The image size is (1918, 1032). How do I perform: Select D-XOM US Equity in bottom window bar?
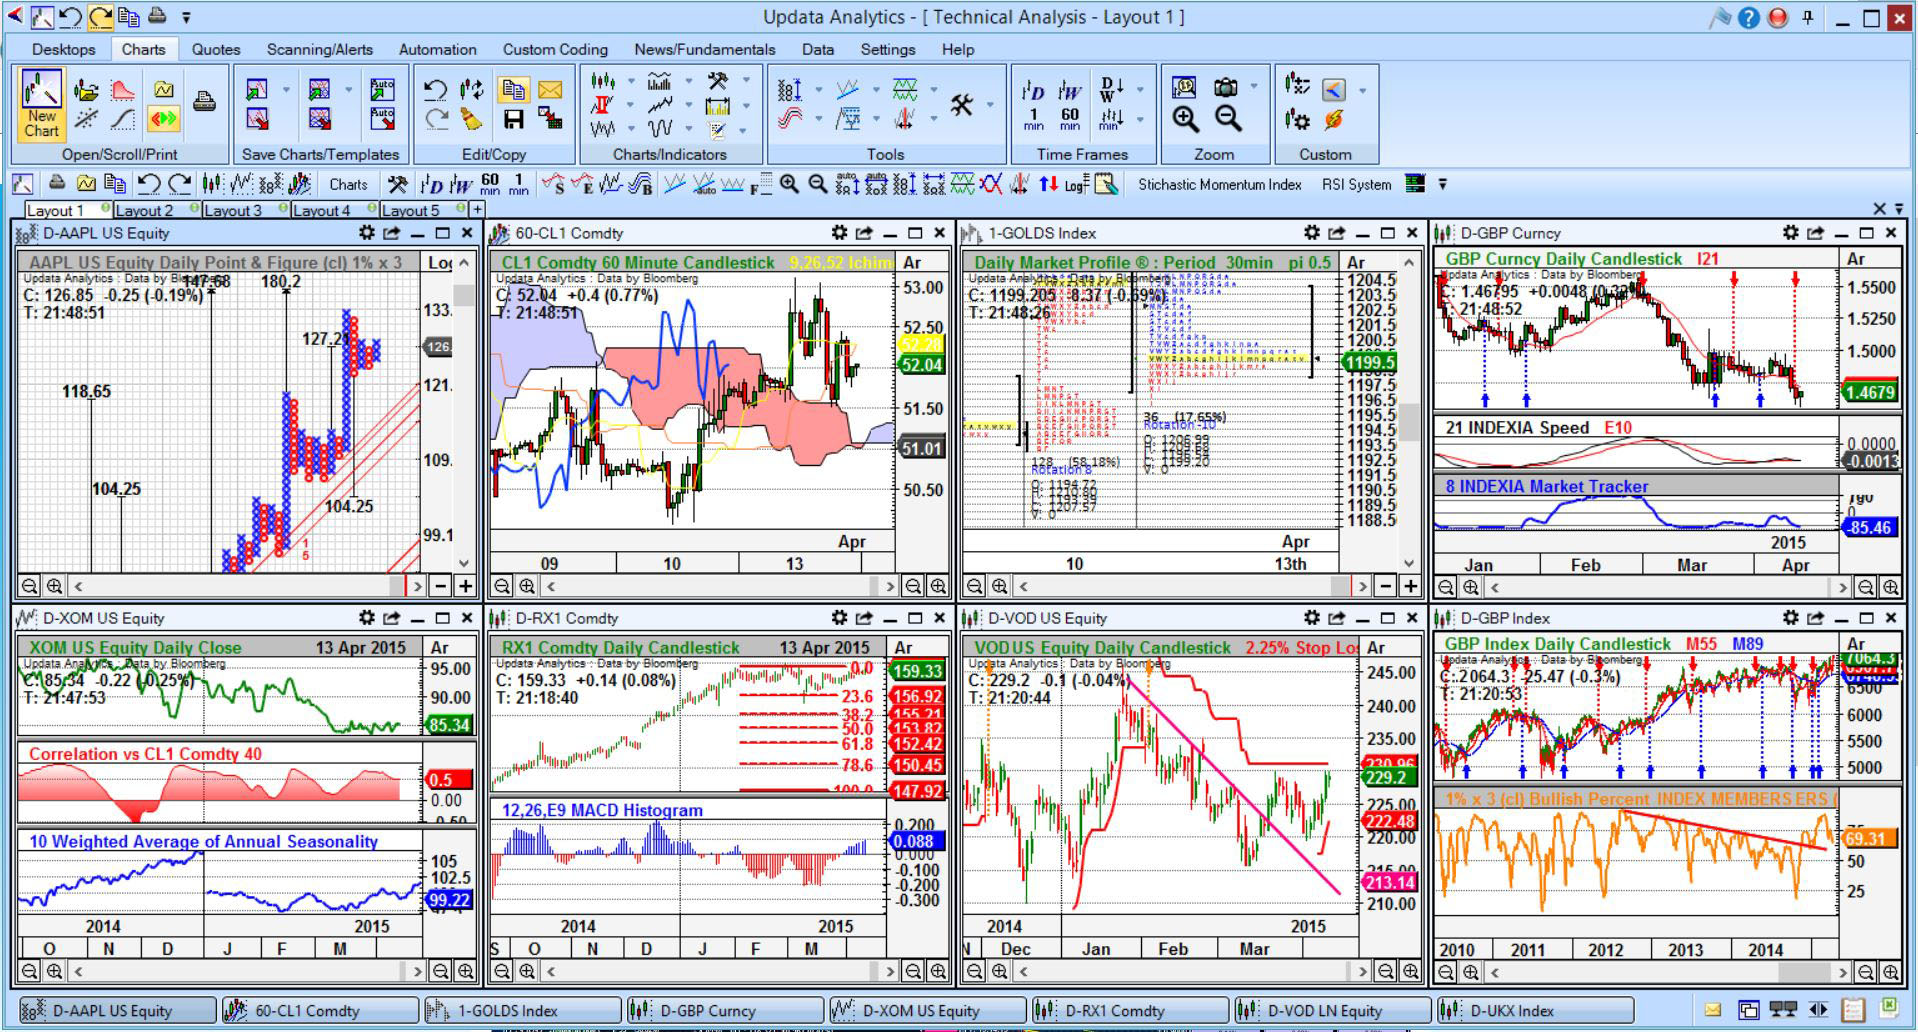[927, 1011]
